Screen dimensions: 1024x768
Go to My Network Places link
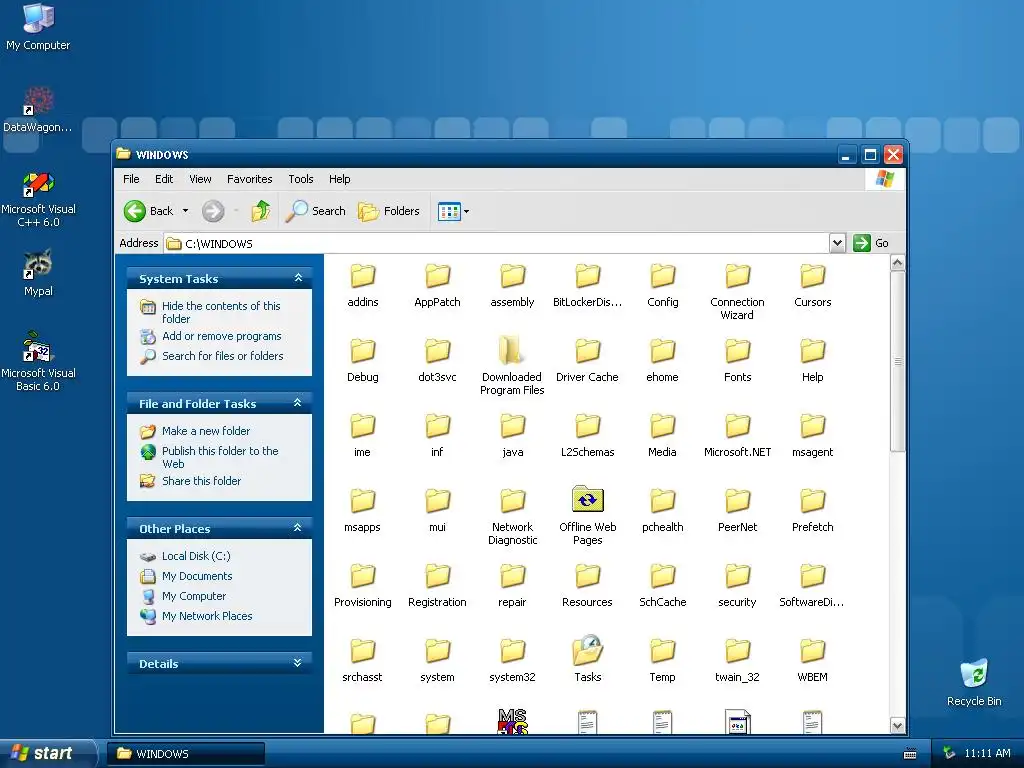(x=207, y=616)
